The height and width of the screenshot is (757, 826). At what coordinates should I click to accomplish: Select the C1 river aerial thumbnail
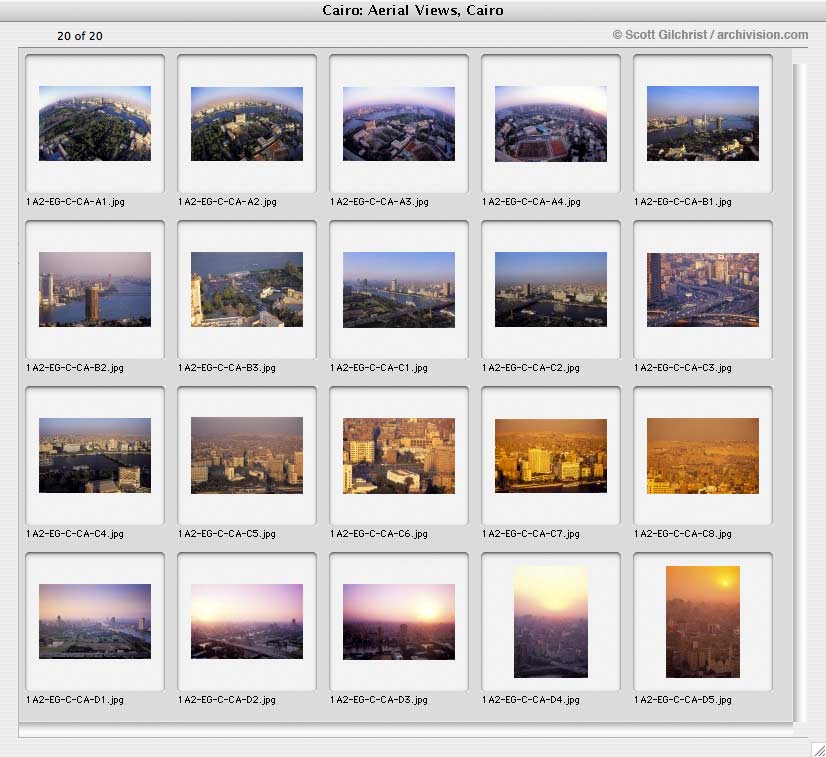click(x=399, y=289)
